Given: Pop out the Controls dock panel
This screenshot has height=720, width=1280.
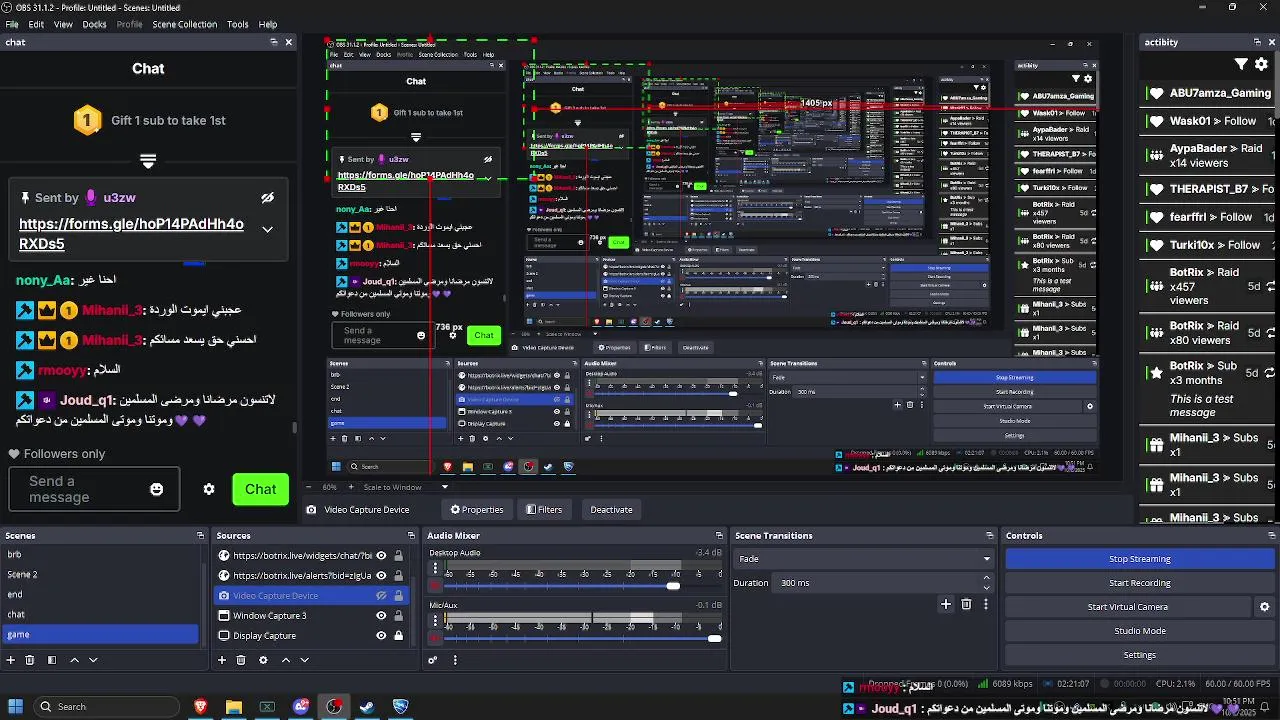Looking at the screenshot, I should (1272, 536).
